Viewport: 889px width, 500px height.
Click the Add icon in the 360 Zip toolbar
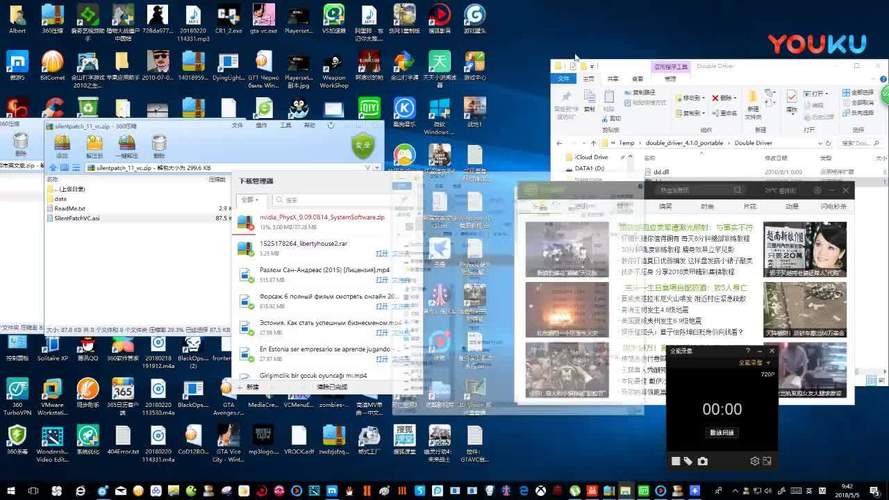[x=62, y=147]
